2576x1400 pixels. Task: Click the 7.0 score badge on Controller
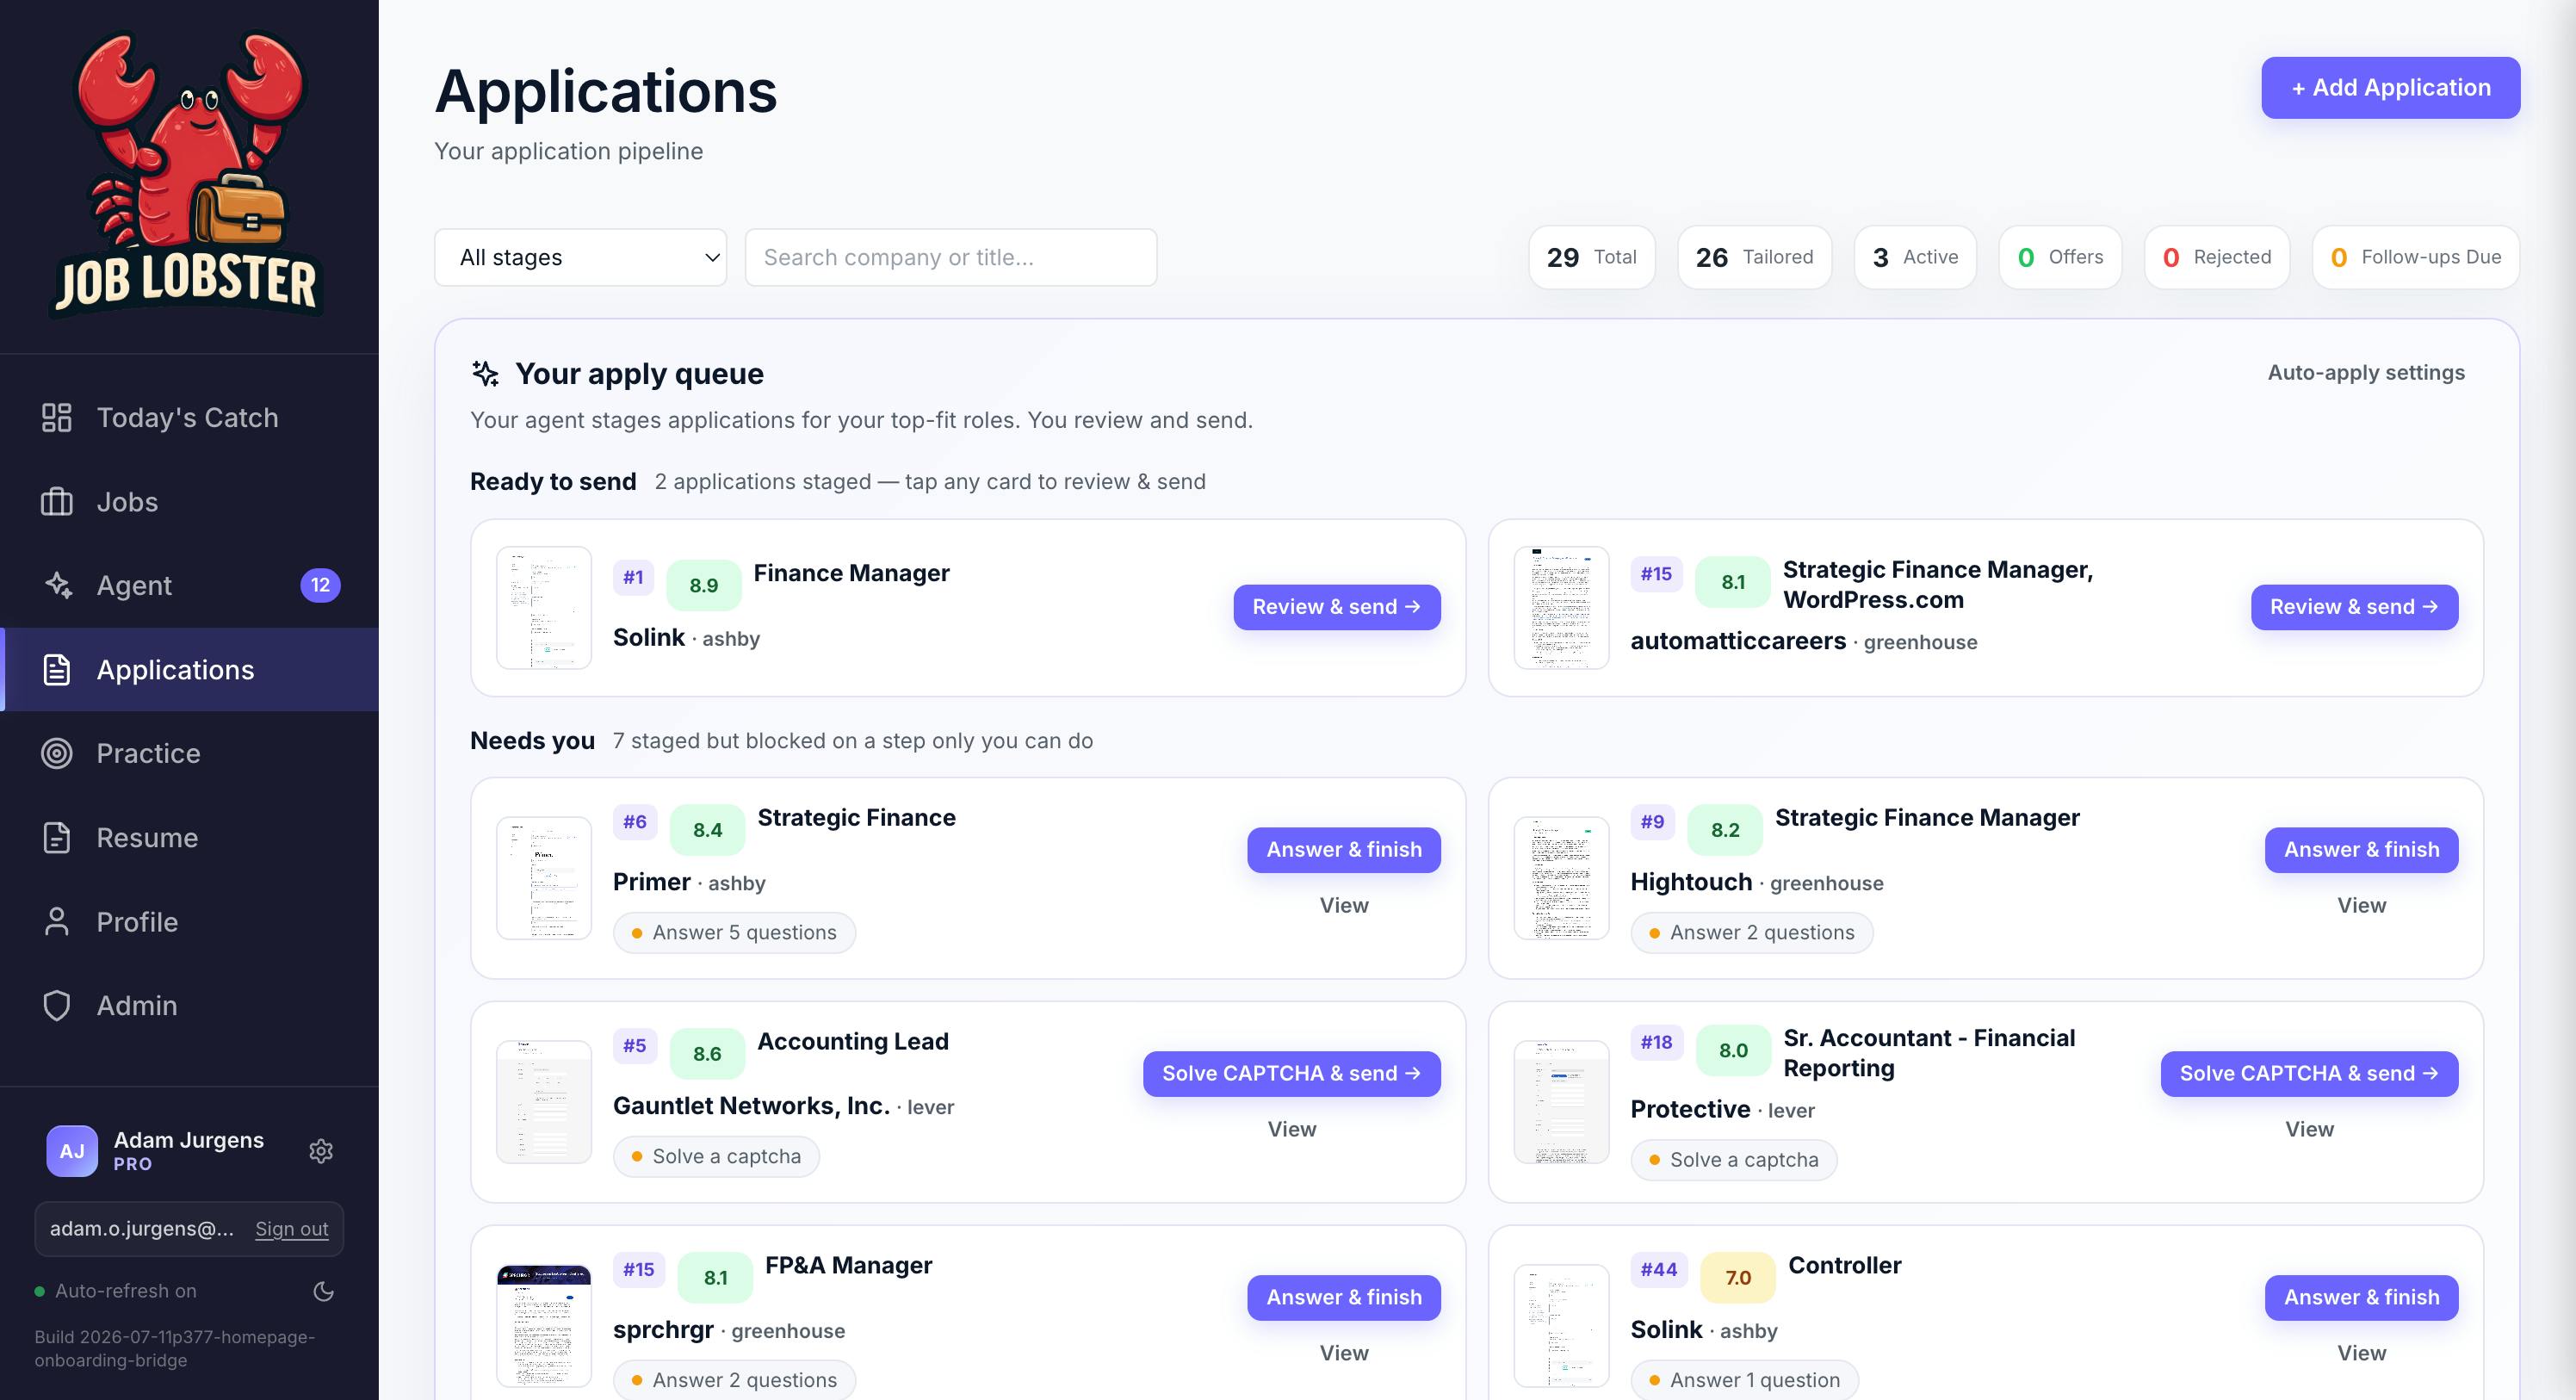point(1738,1278)
